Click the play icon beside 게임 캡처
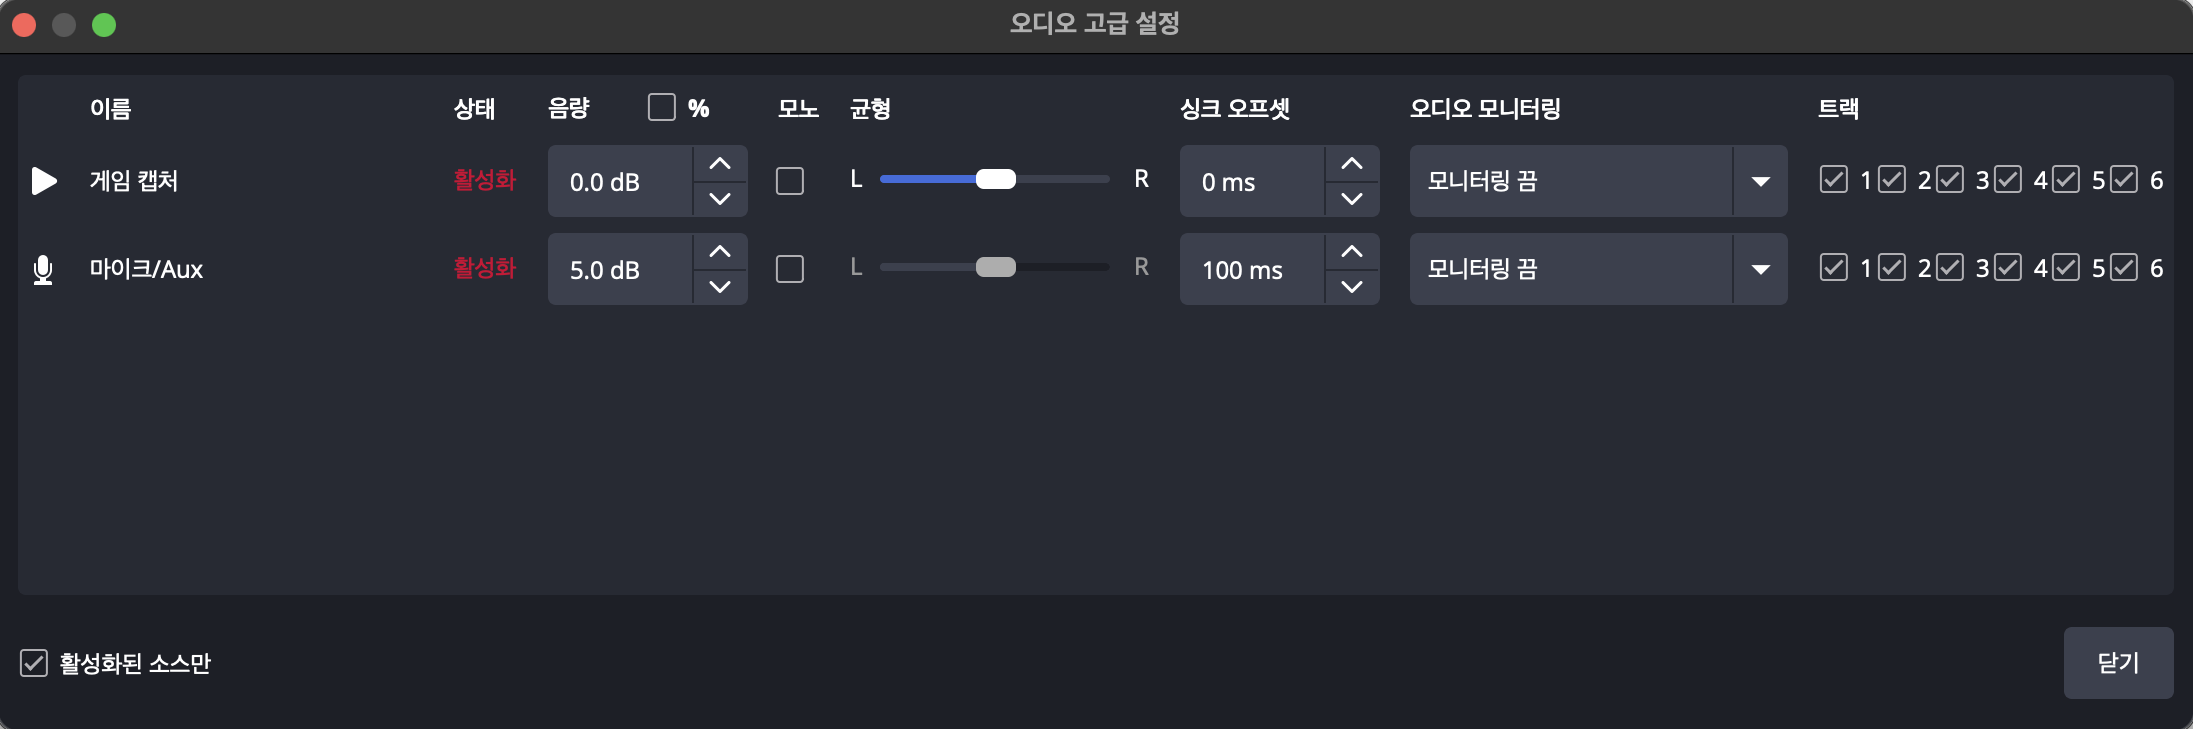Image resolution: width=2193 pixels, height=729 pixels. coord(44,181)
